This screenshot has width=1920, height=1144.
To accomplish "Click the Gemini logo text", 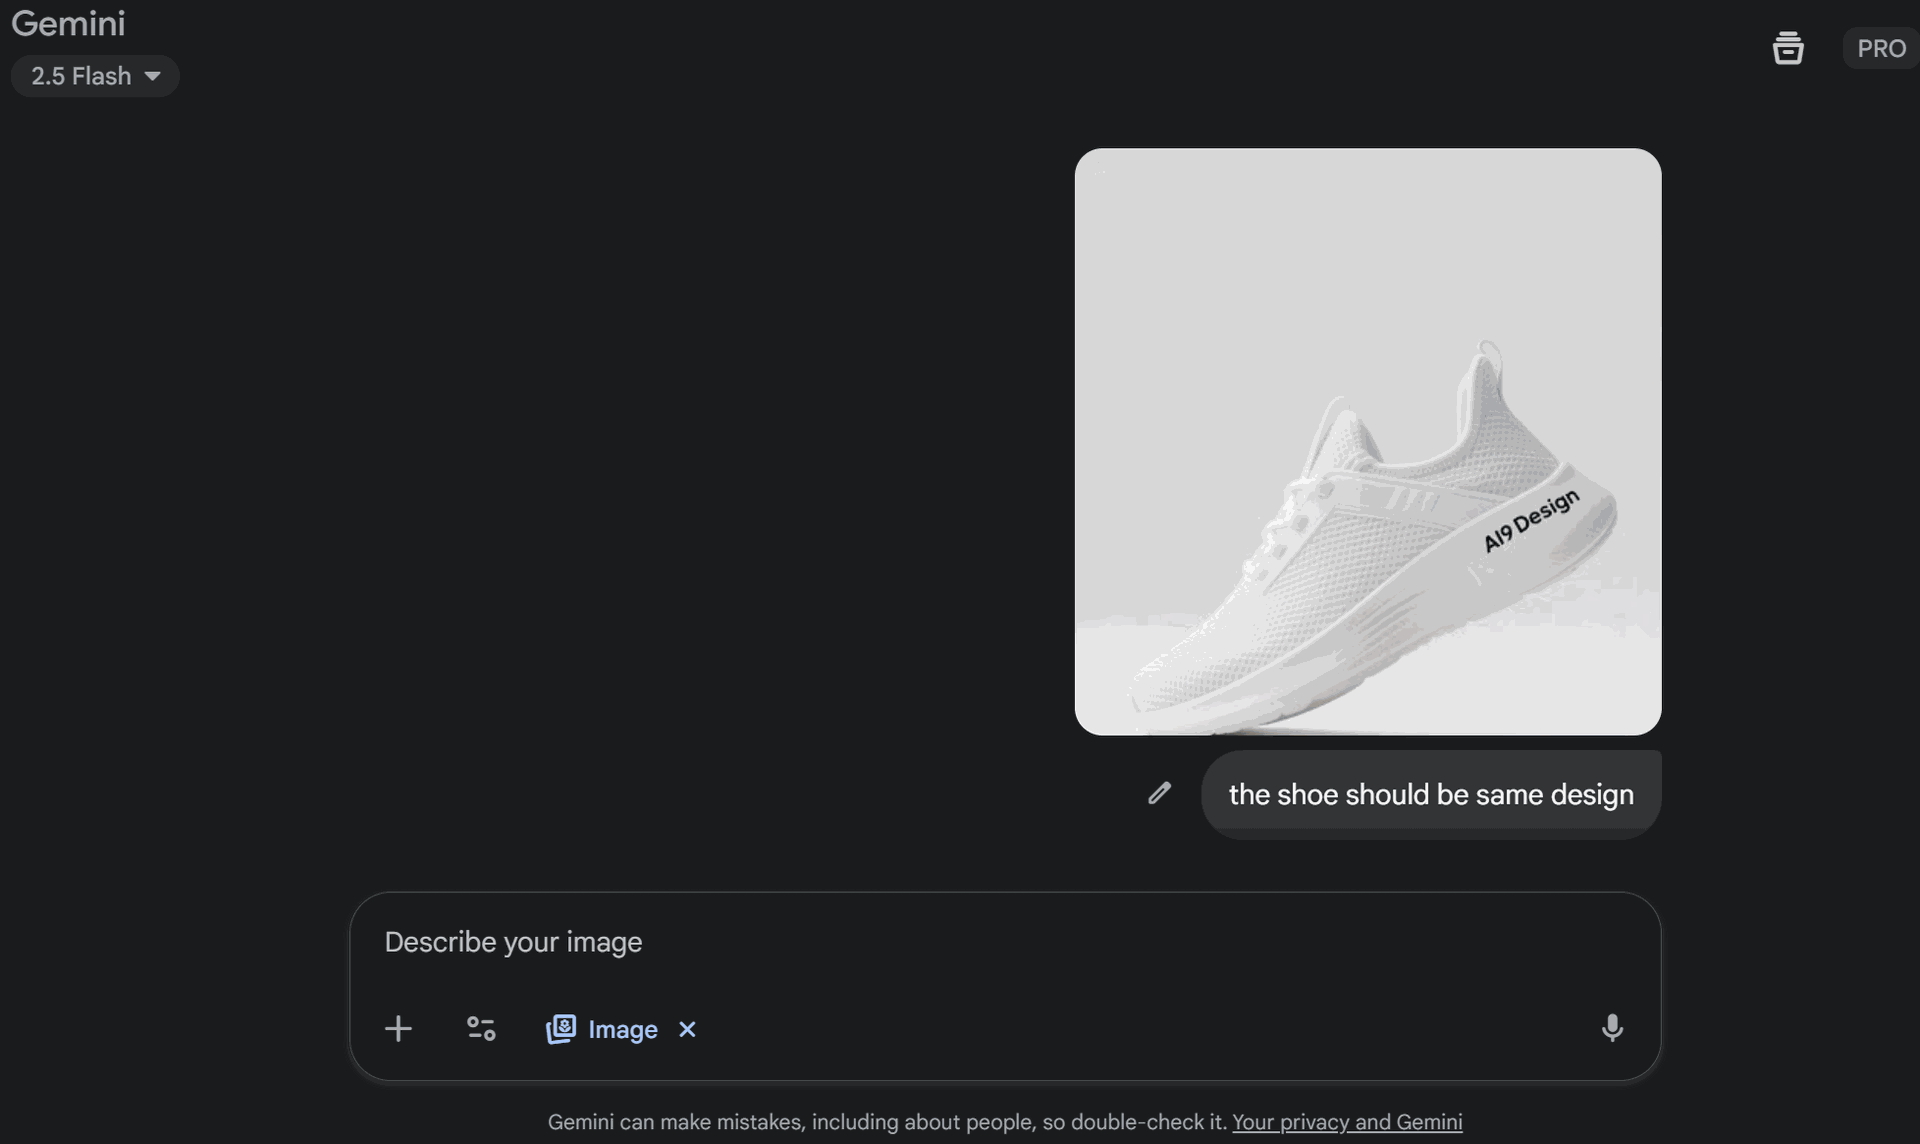I will 68,23.
